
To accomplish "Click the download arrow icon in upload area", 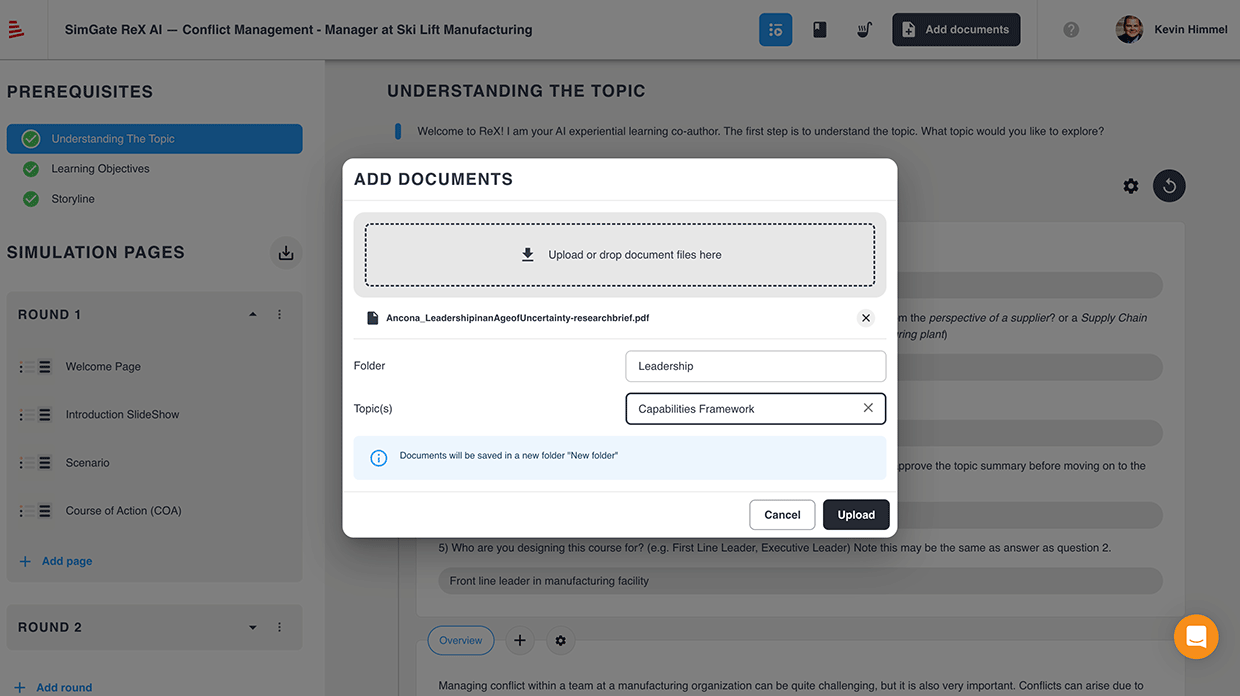I will tap(528, 255).
